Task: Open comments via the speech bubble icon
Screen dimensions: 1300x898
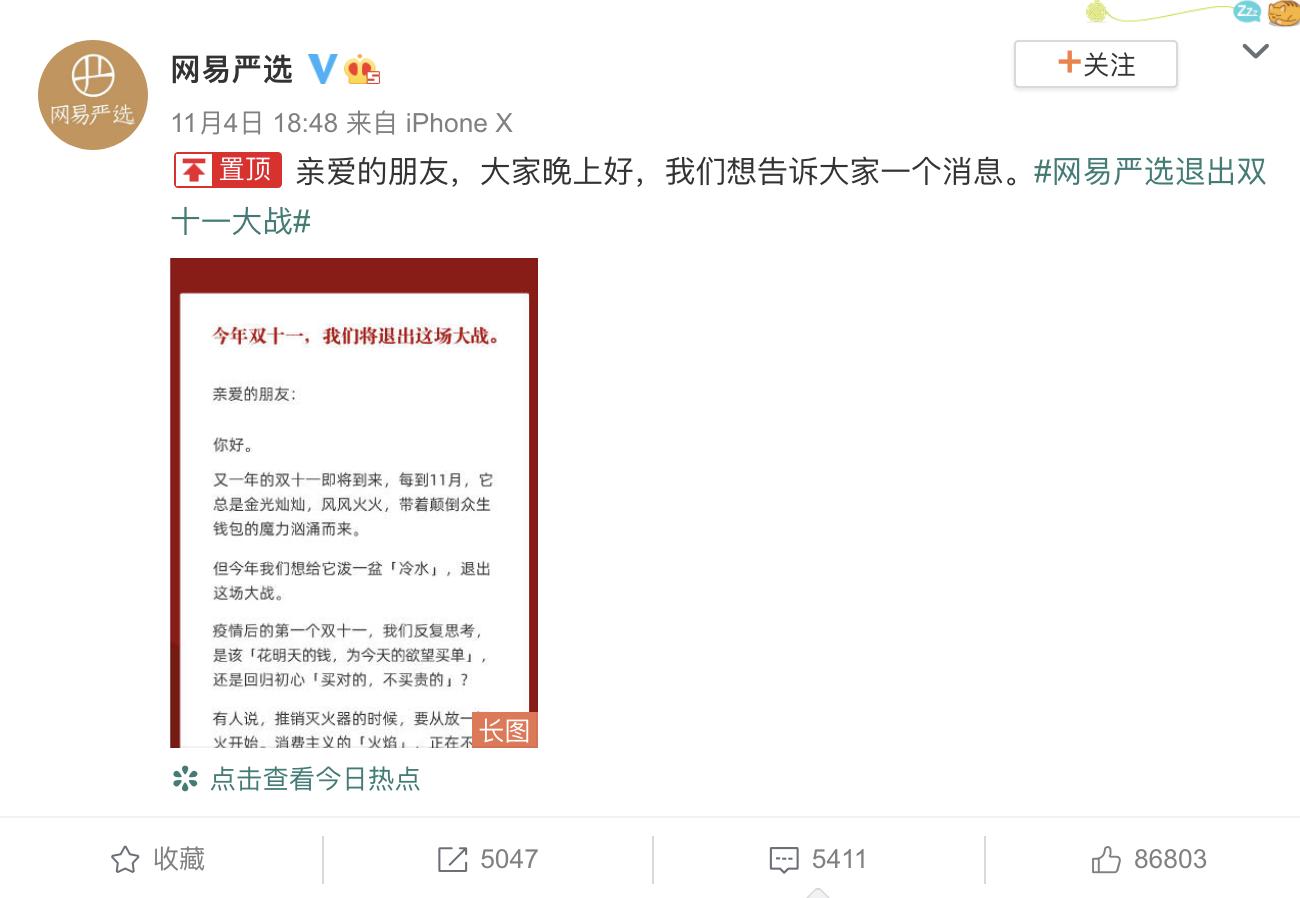Action: (x=784, y=860)
